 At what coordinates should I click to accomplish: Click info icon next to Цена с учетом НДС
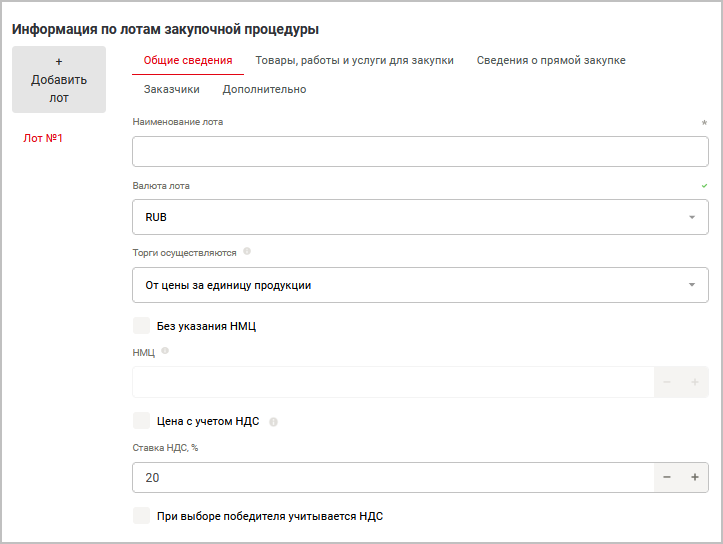click(273, 422)
